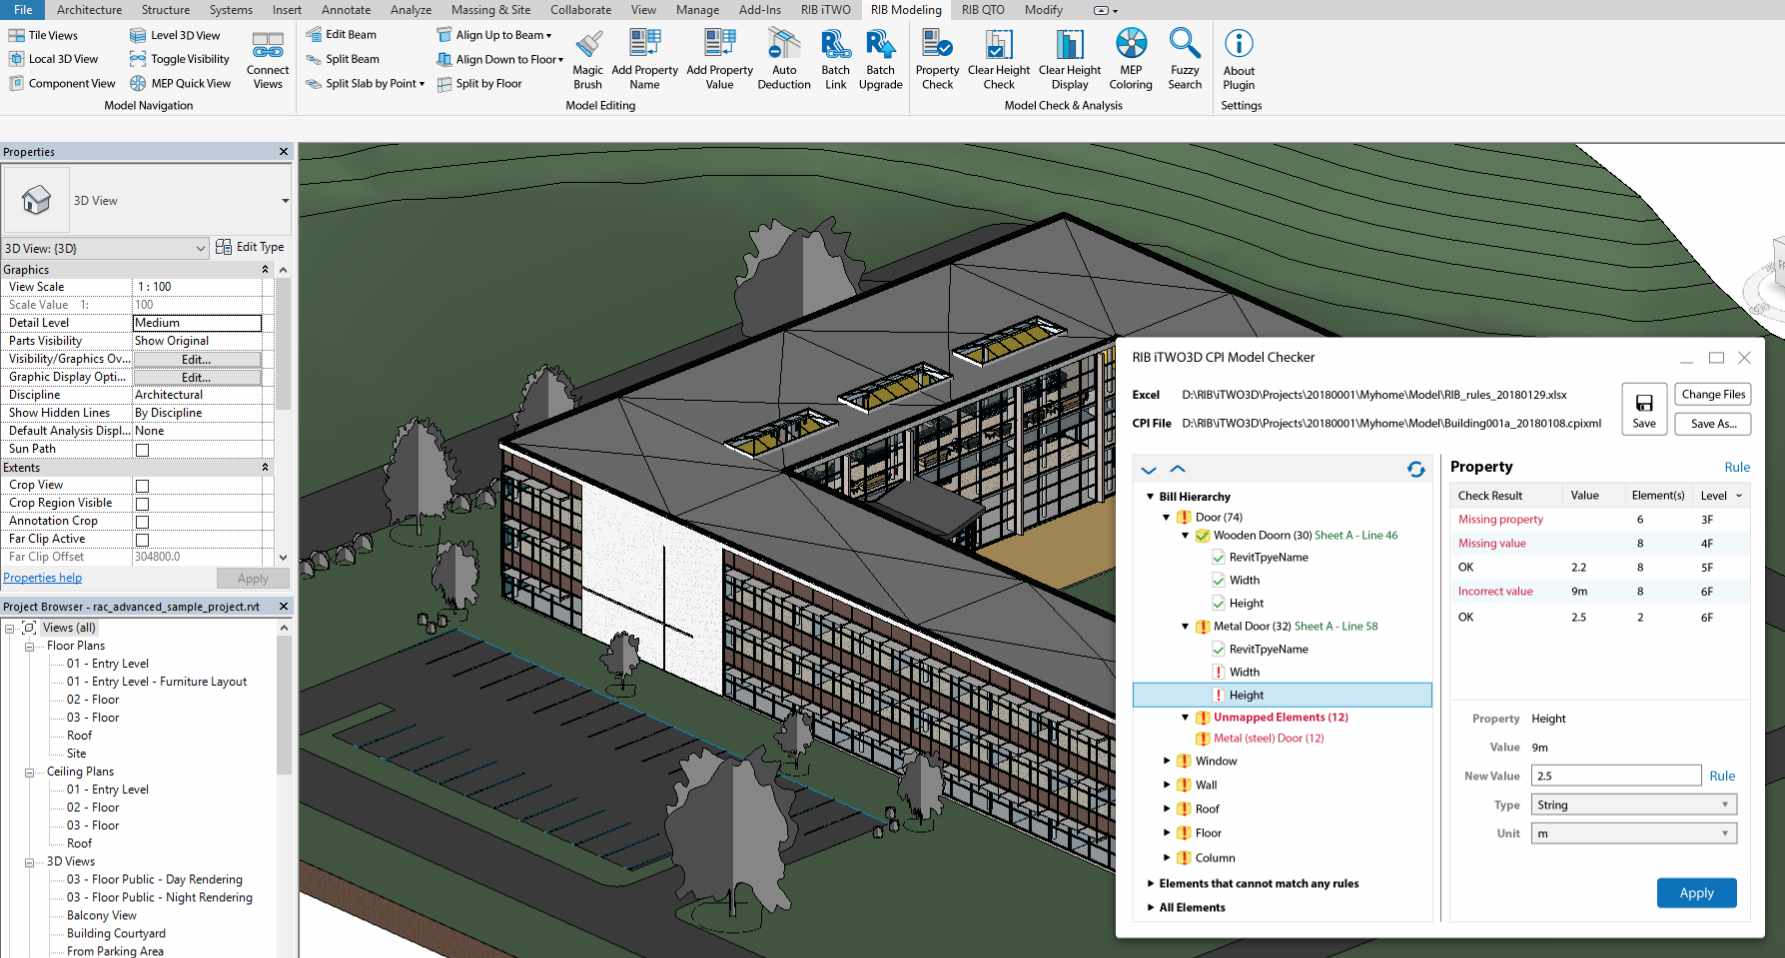Enable the Sun Path checkbox
The width and height of the screenshot is (1785, 958).
pyautogui.click(x=142, y=450)
